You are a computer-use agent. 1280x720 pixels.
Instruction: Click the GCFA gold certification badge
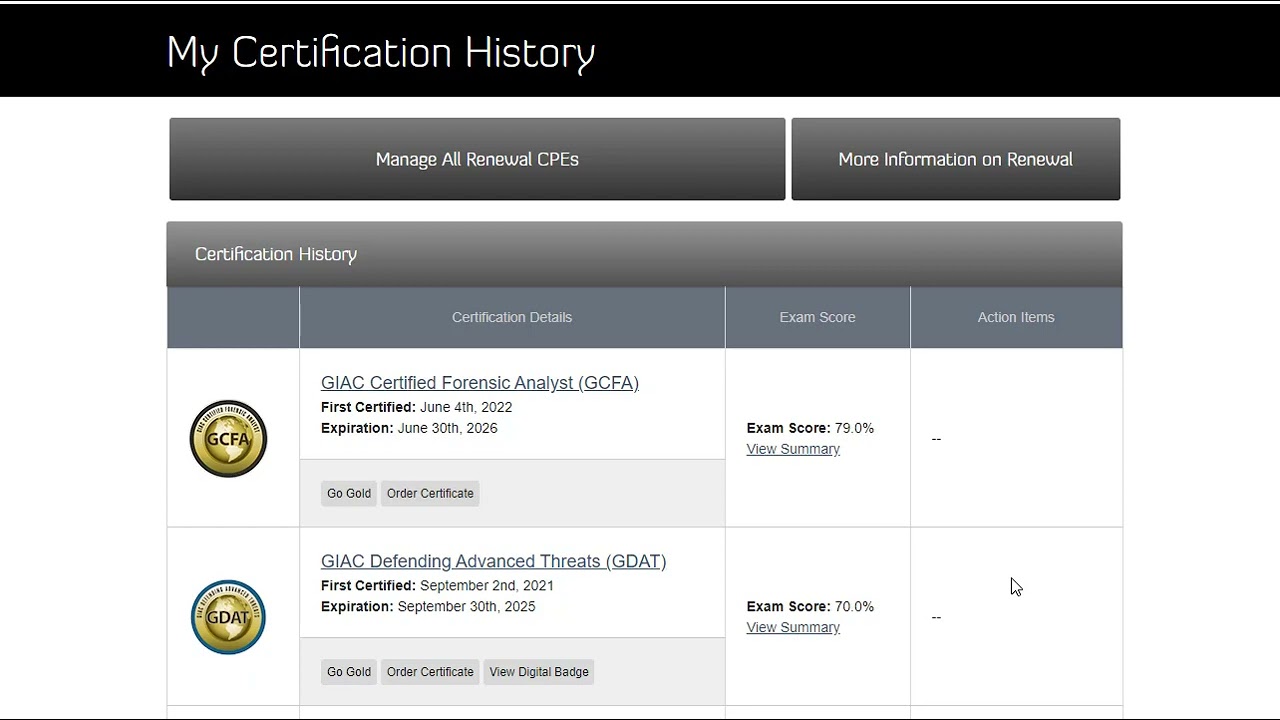(x=228, y=438)
